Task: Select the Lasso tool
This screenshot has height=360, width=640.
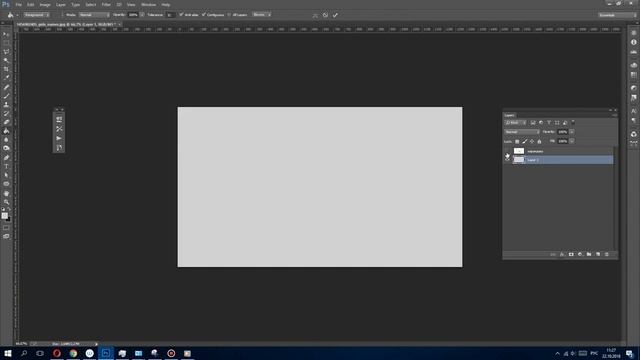Action: coord(6,52)
